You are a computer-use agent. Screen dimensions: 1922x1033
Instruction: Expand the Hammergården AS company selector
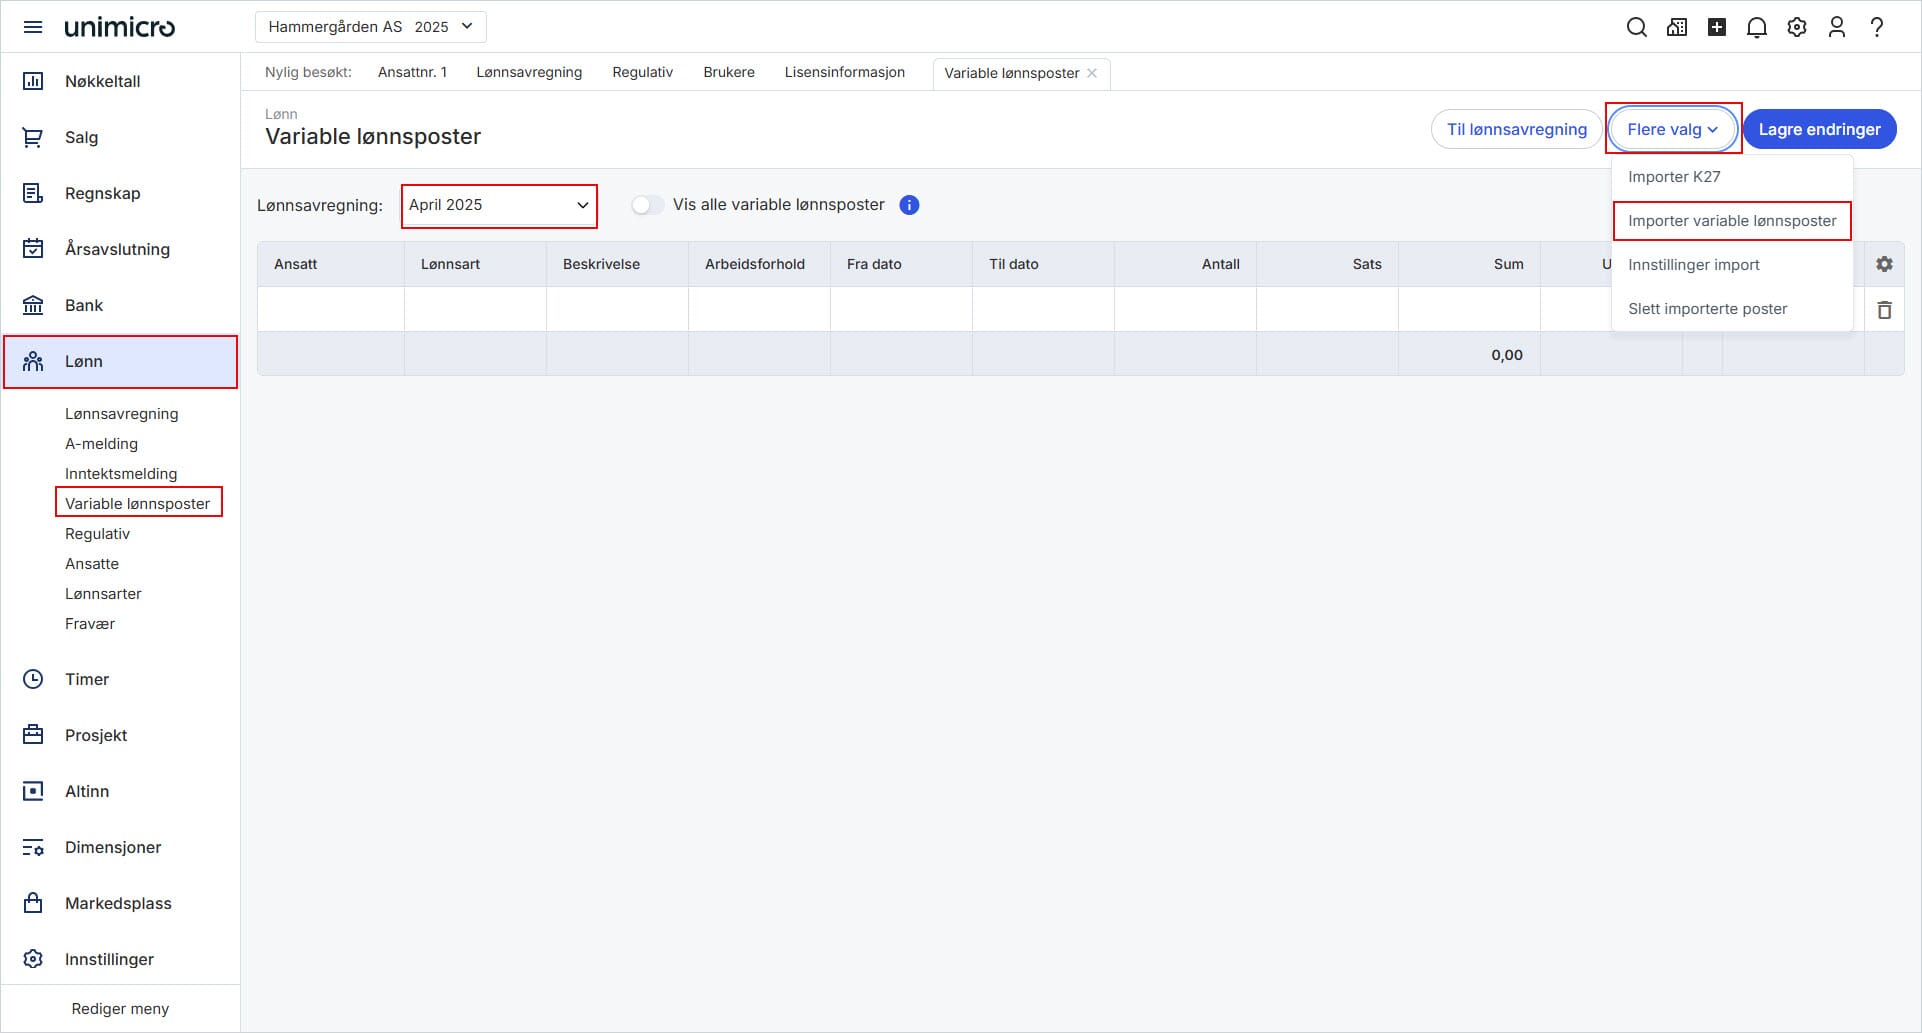click(x=370, y=27)
